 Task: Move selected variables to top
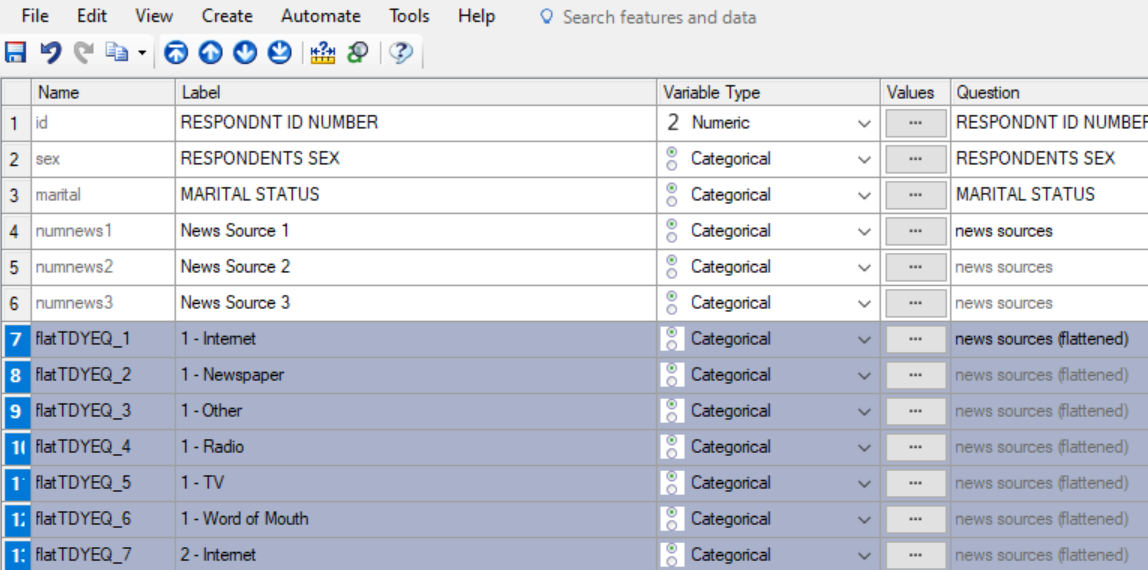pos(177,53)
